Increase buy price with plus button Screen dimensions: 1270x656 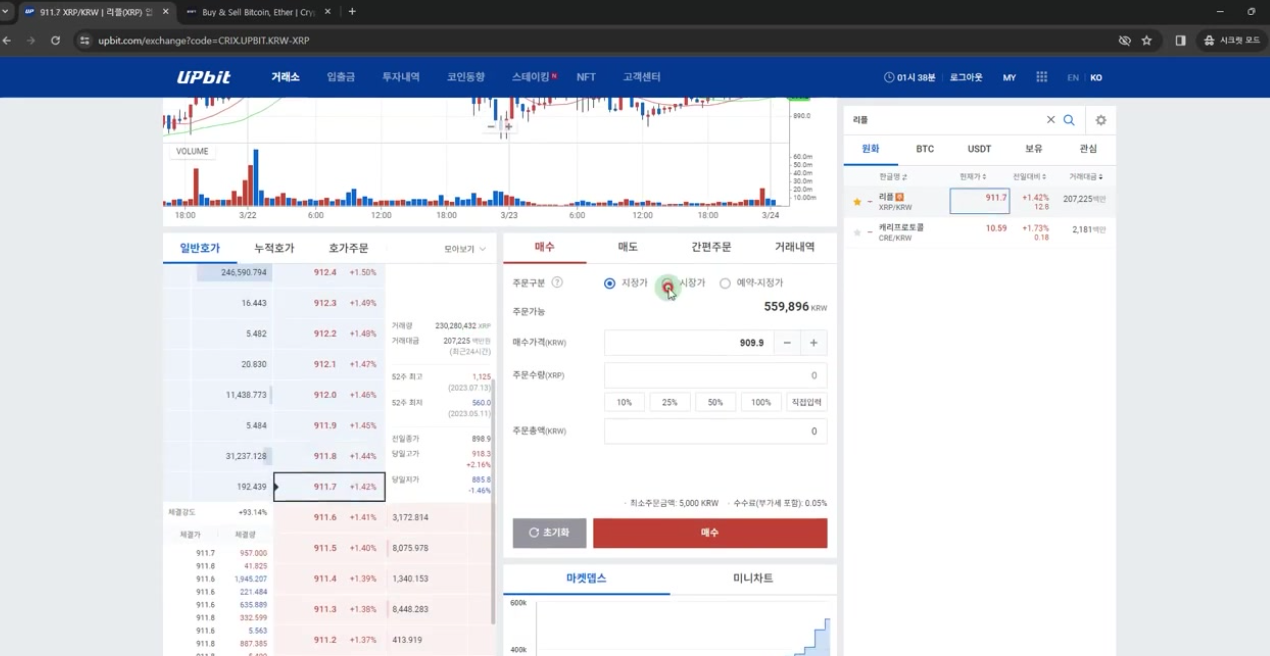pos(814,343)
